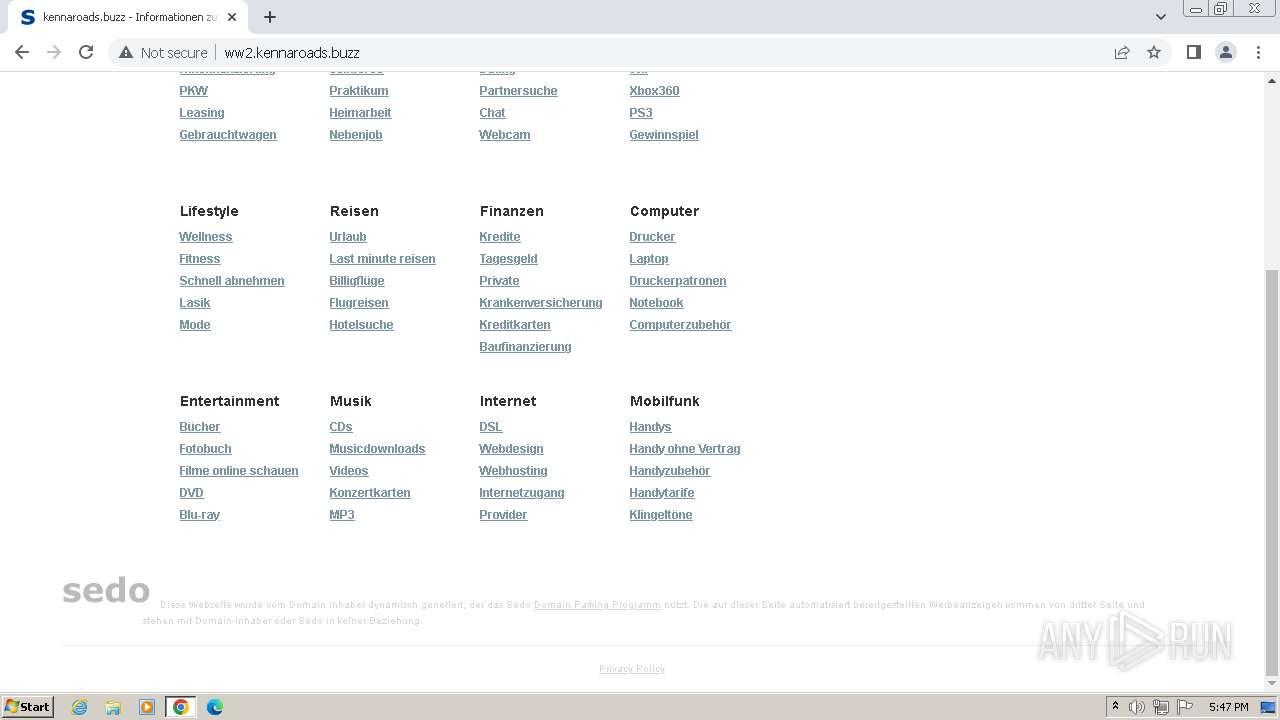The width and height of the screenshot is (1280, 720).
Task: Open the Chrome profile menu
Action: (1226, 52)
